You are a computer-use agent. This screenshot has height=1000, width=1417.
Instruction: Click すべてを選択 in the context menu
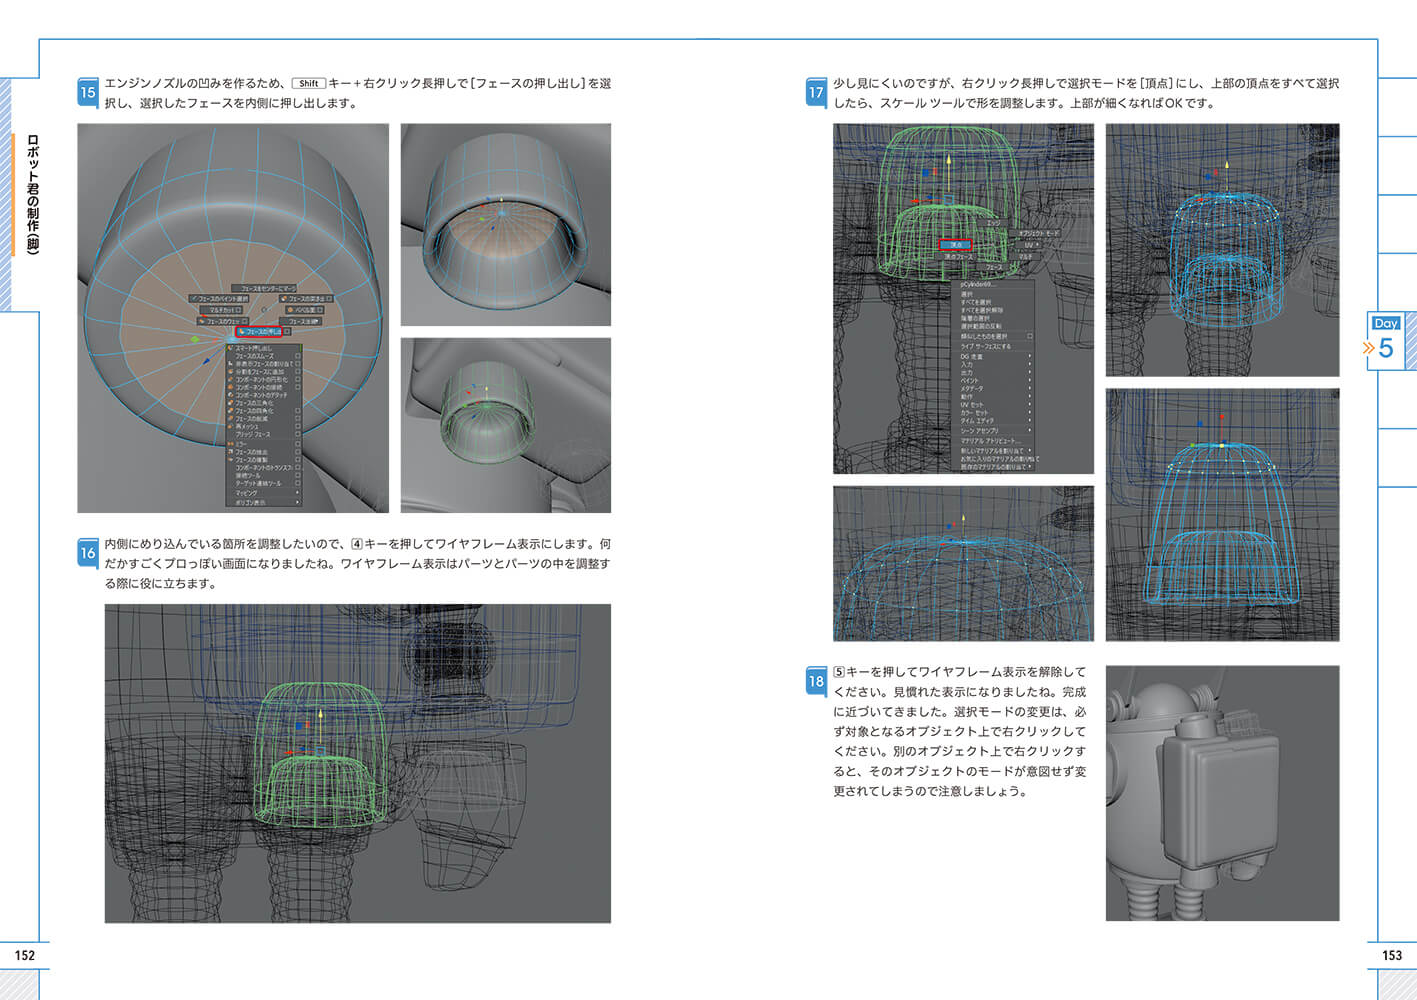[976, 302]
